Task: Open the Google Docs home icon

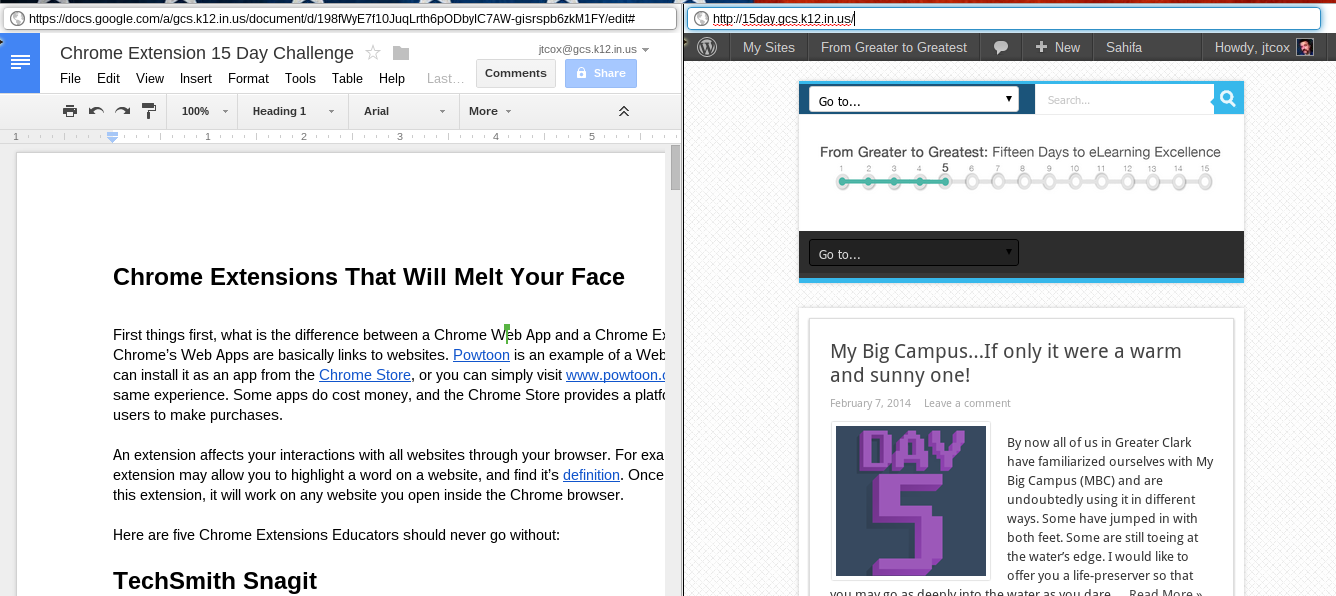Action: point(20,62)
